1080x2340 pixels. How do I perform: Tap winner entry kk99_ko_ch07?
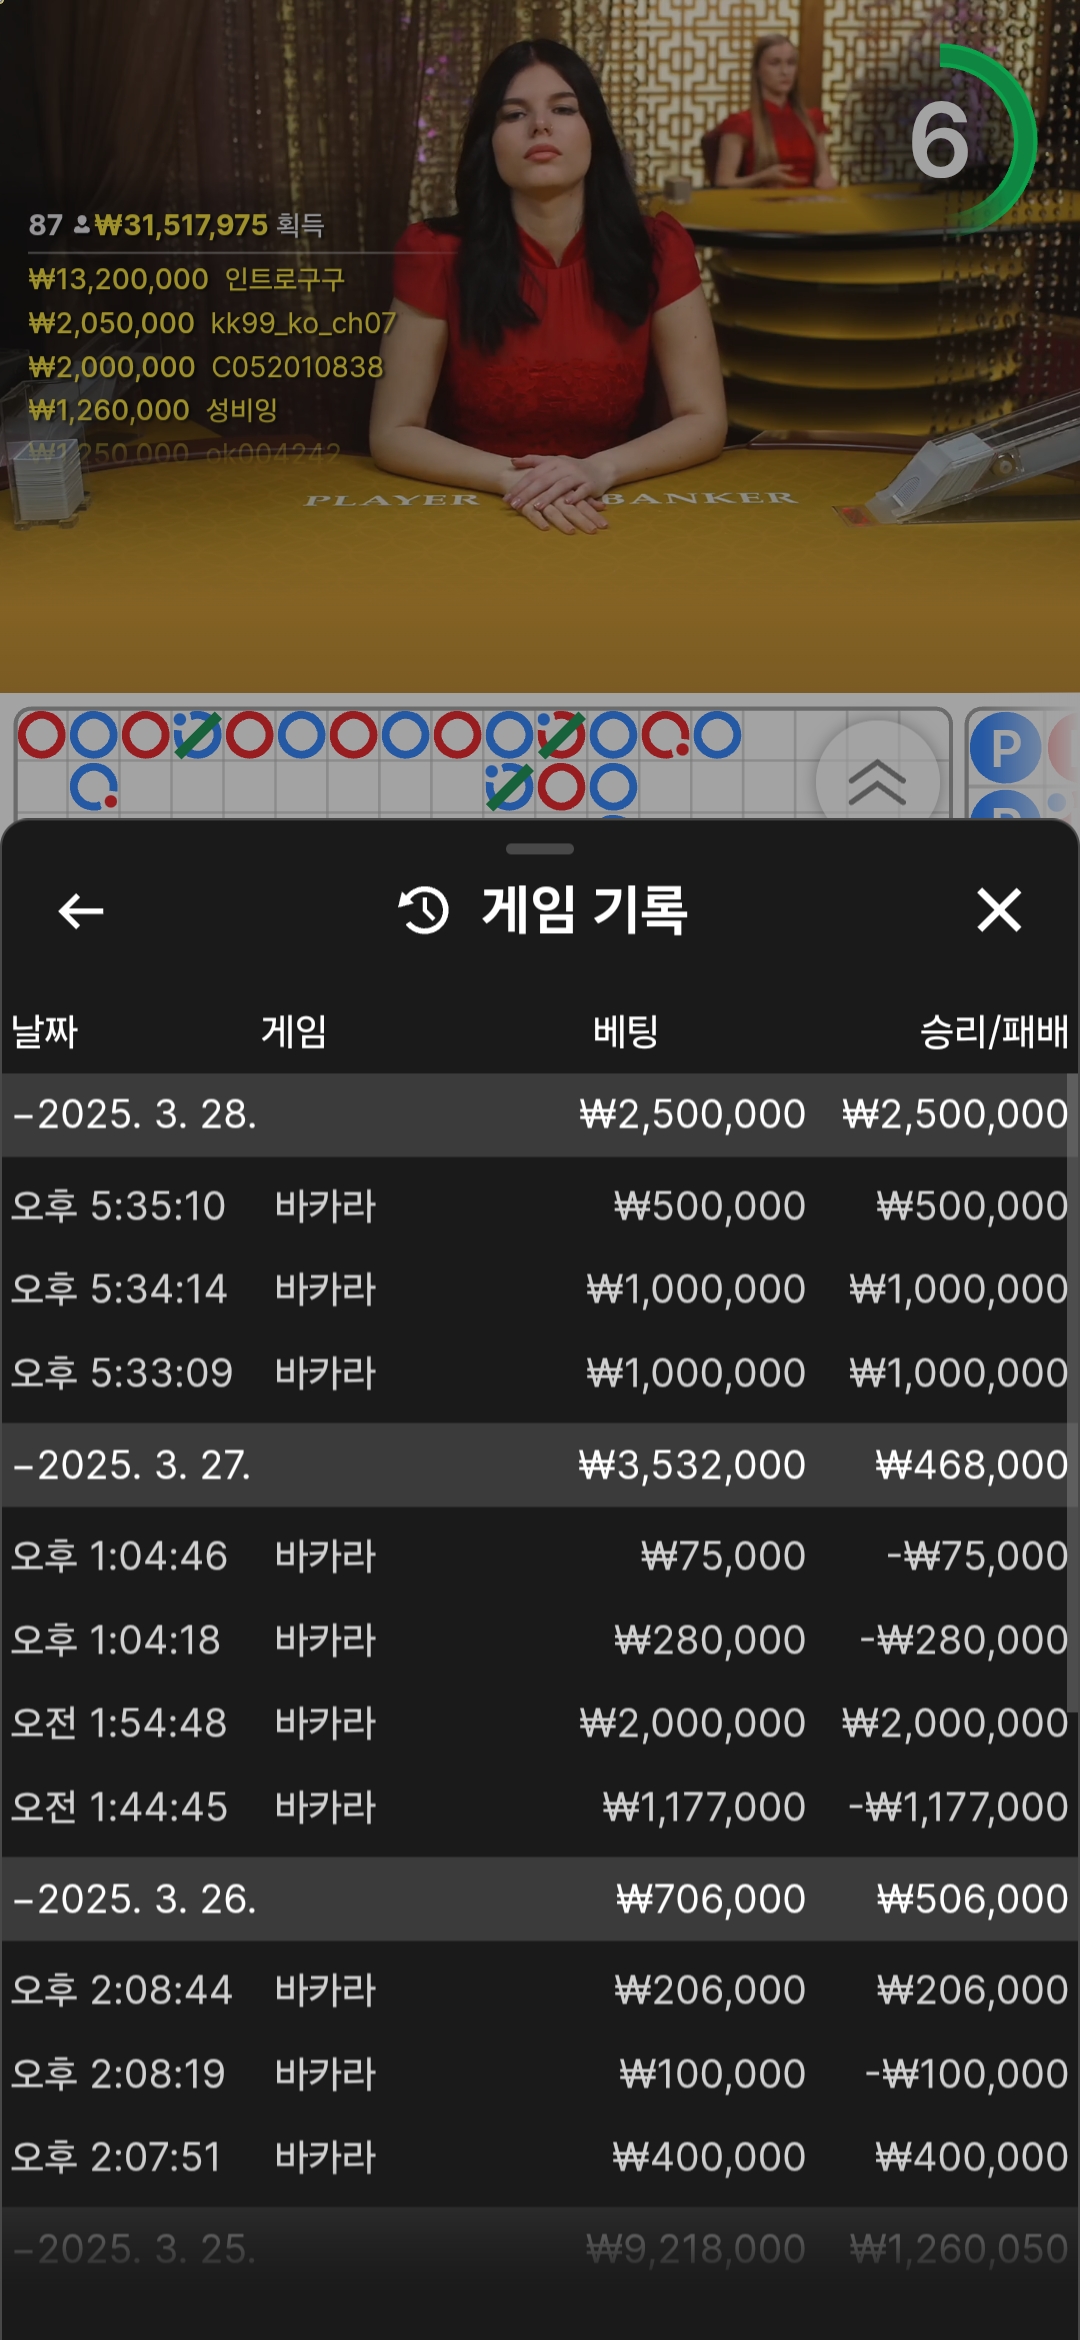[x=212, y=323]
